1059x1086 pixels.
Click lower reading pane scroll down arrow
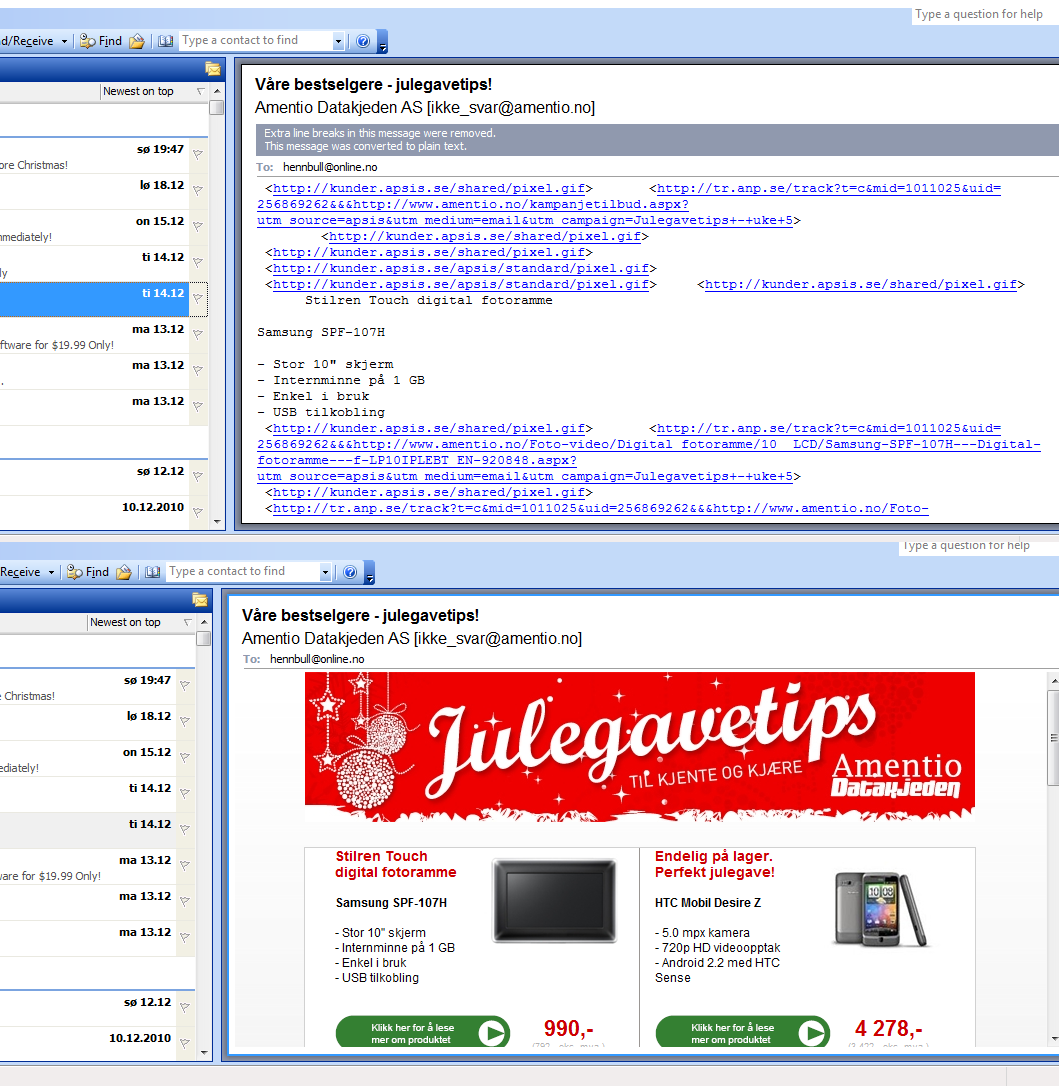click(1054, 1039)
